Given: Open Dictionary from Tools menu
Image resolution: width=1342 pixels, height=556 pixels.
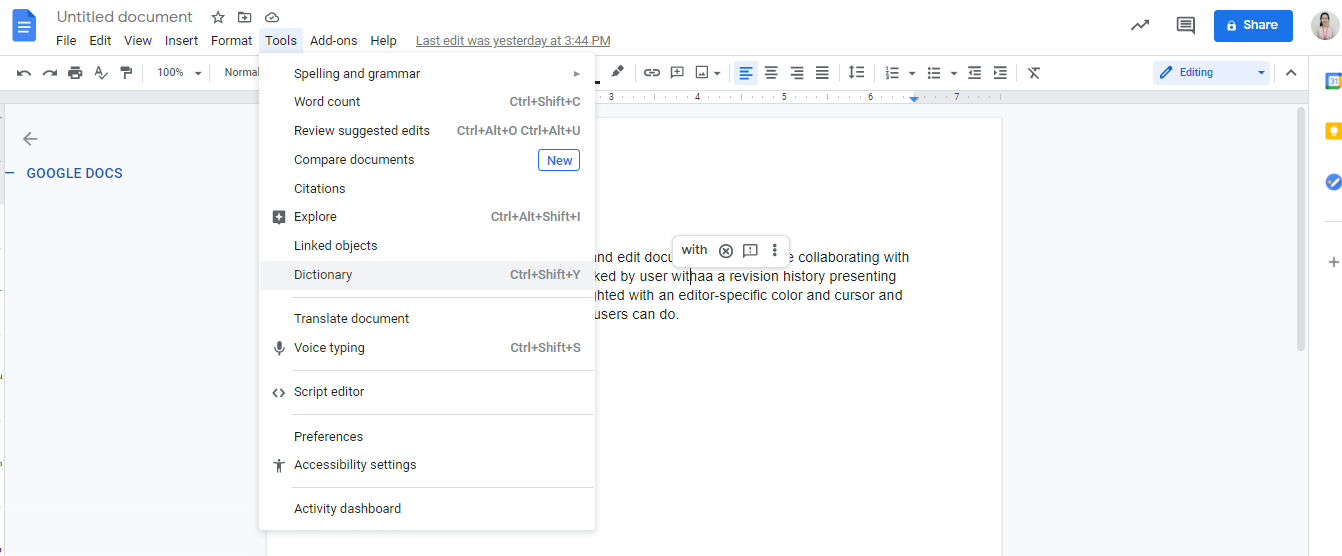Looking at the screenshot, I should pos(427,275).
